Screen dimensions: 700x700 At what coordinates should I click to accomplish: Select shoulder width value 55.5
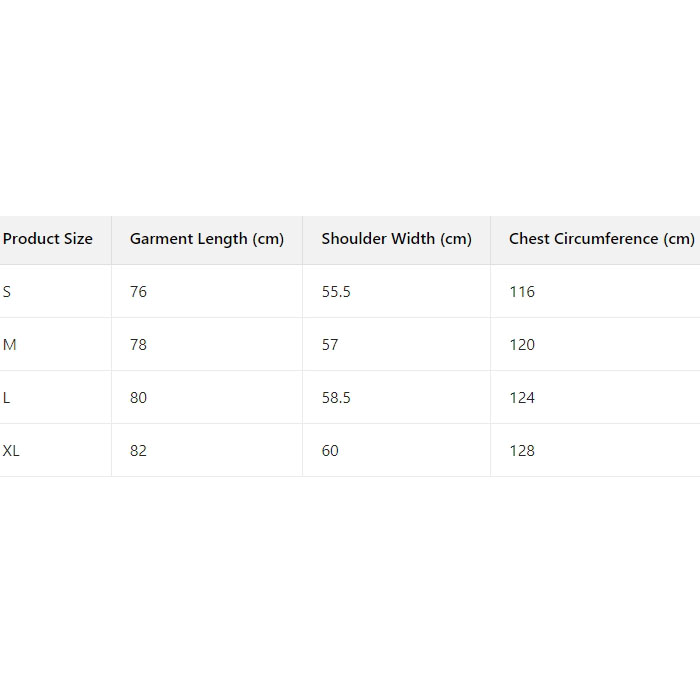[x=336, y=292]
